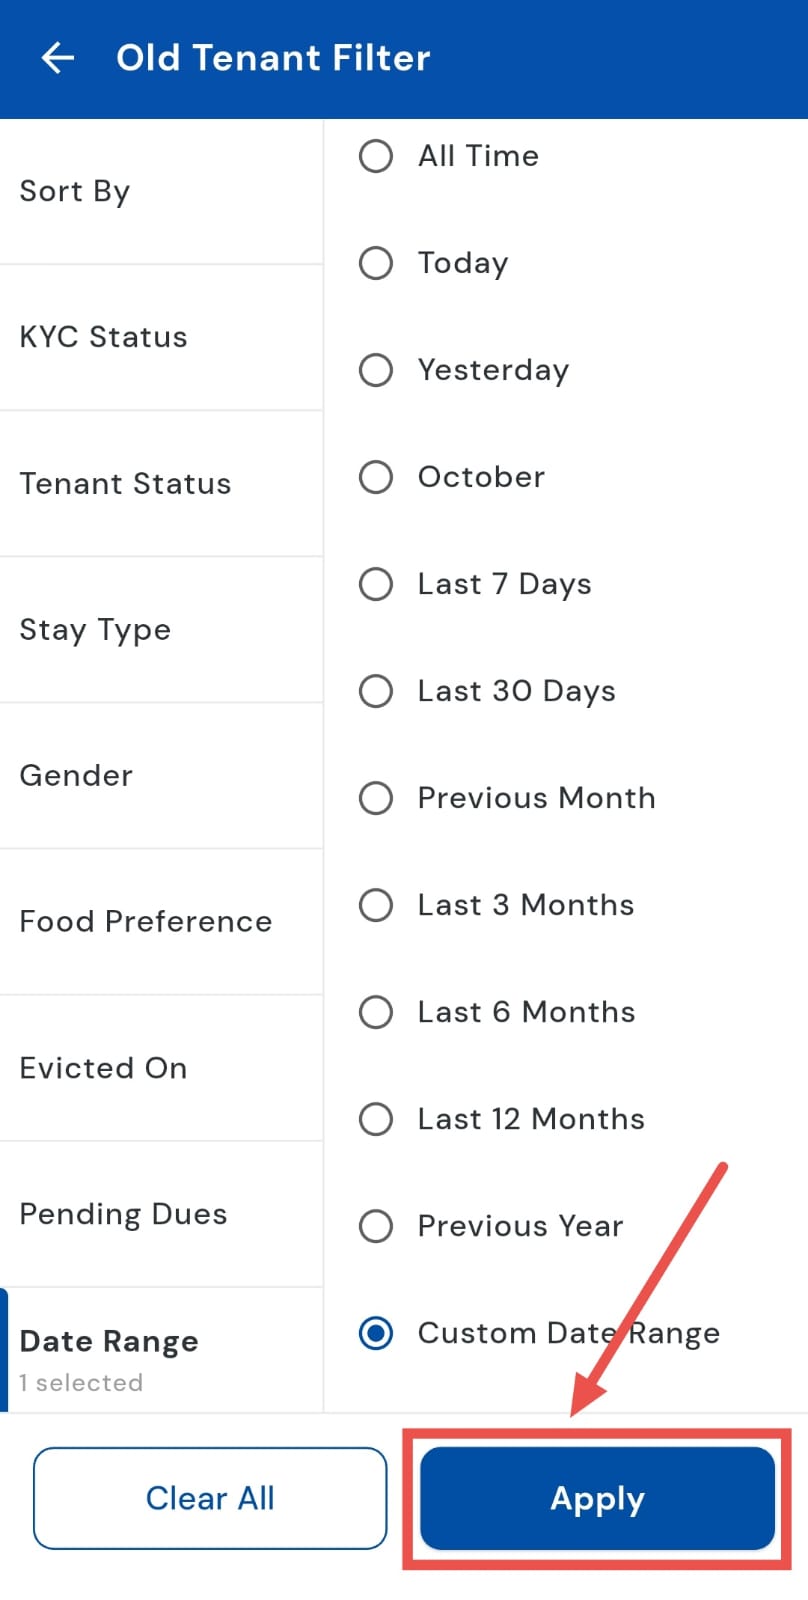This screenshot has width=808, height=1600.
Task: Pick Last 12 Months option
Action: pyautogui.click(x=376, y=1119)
